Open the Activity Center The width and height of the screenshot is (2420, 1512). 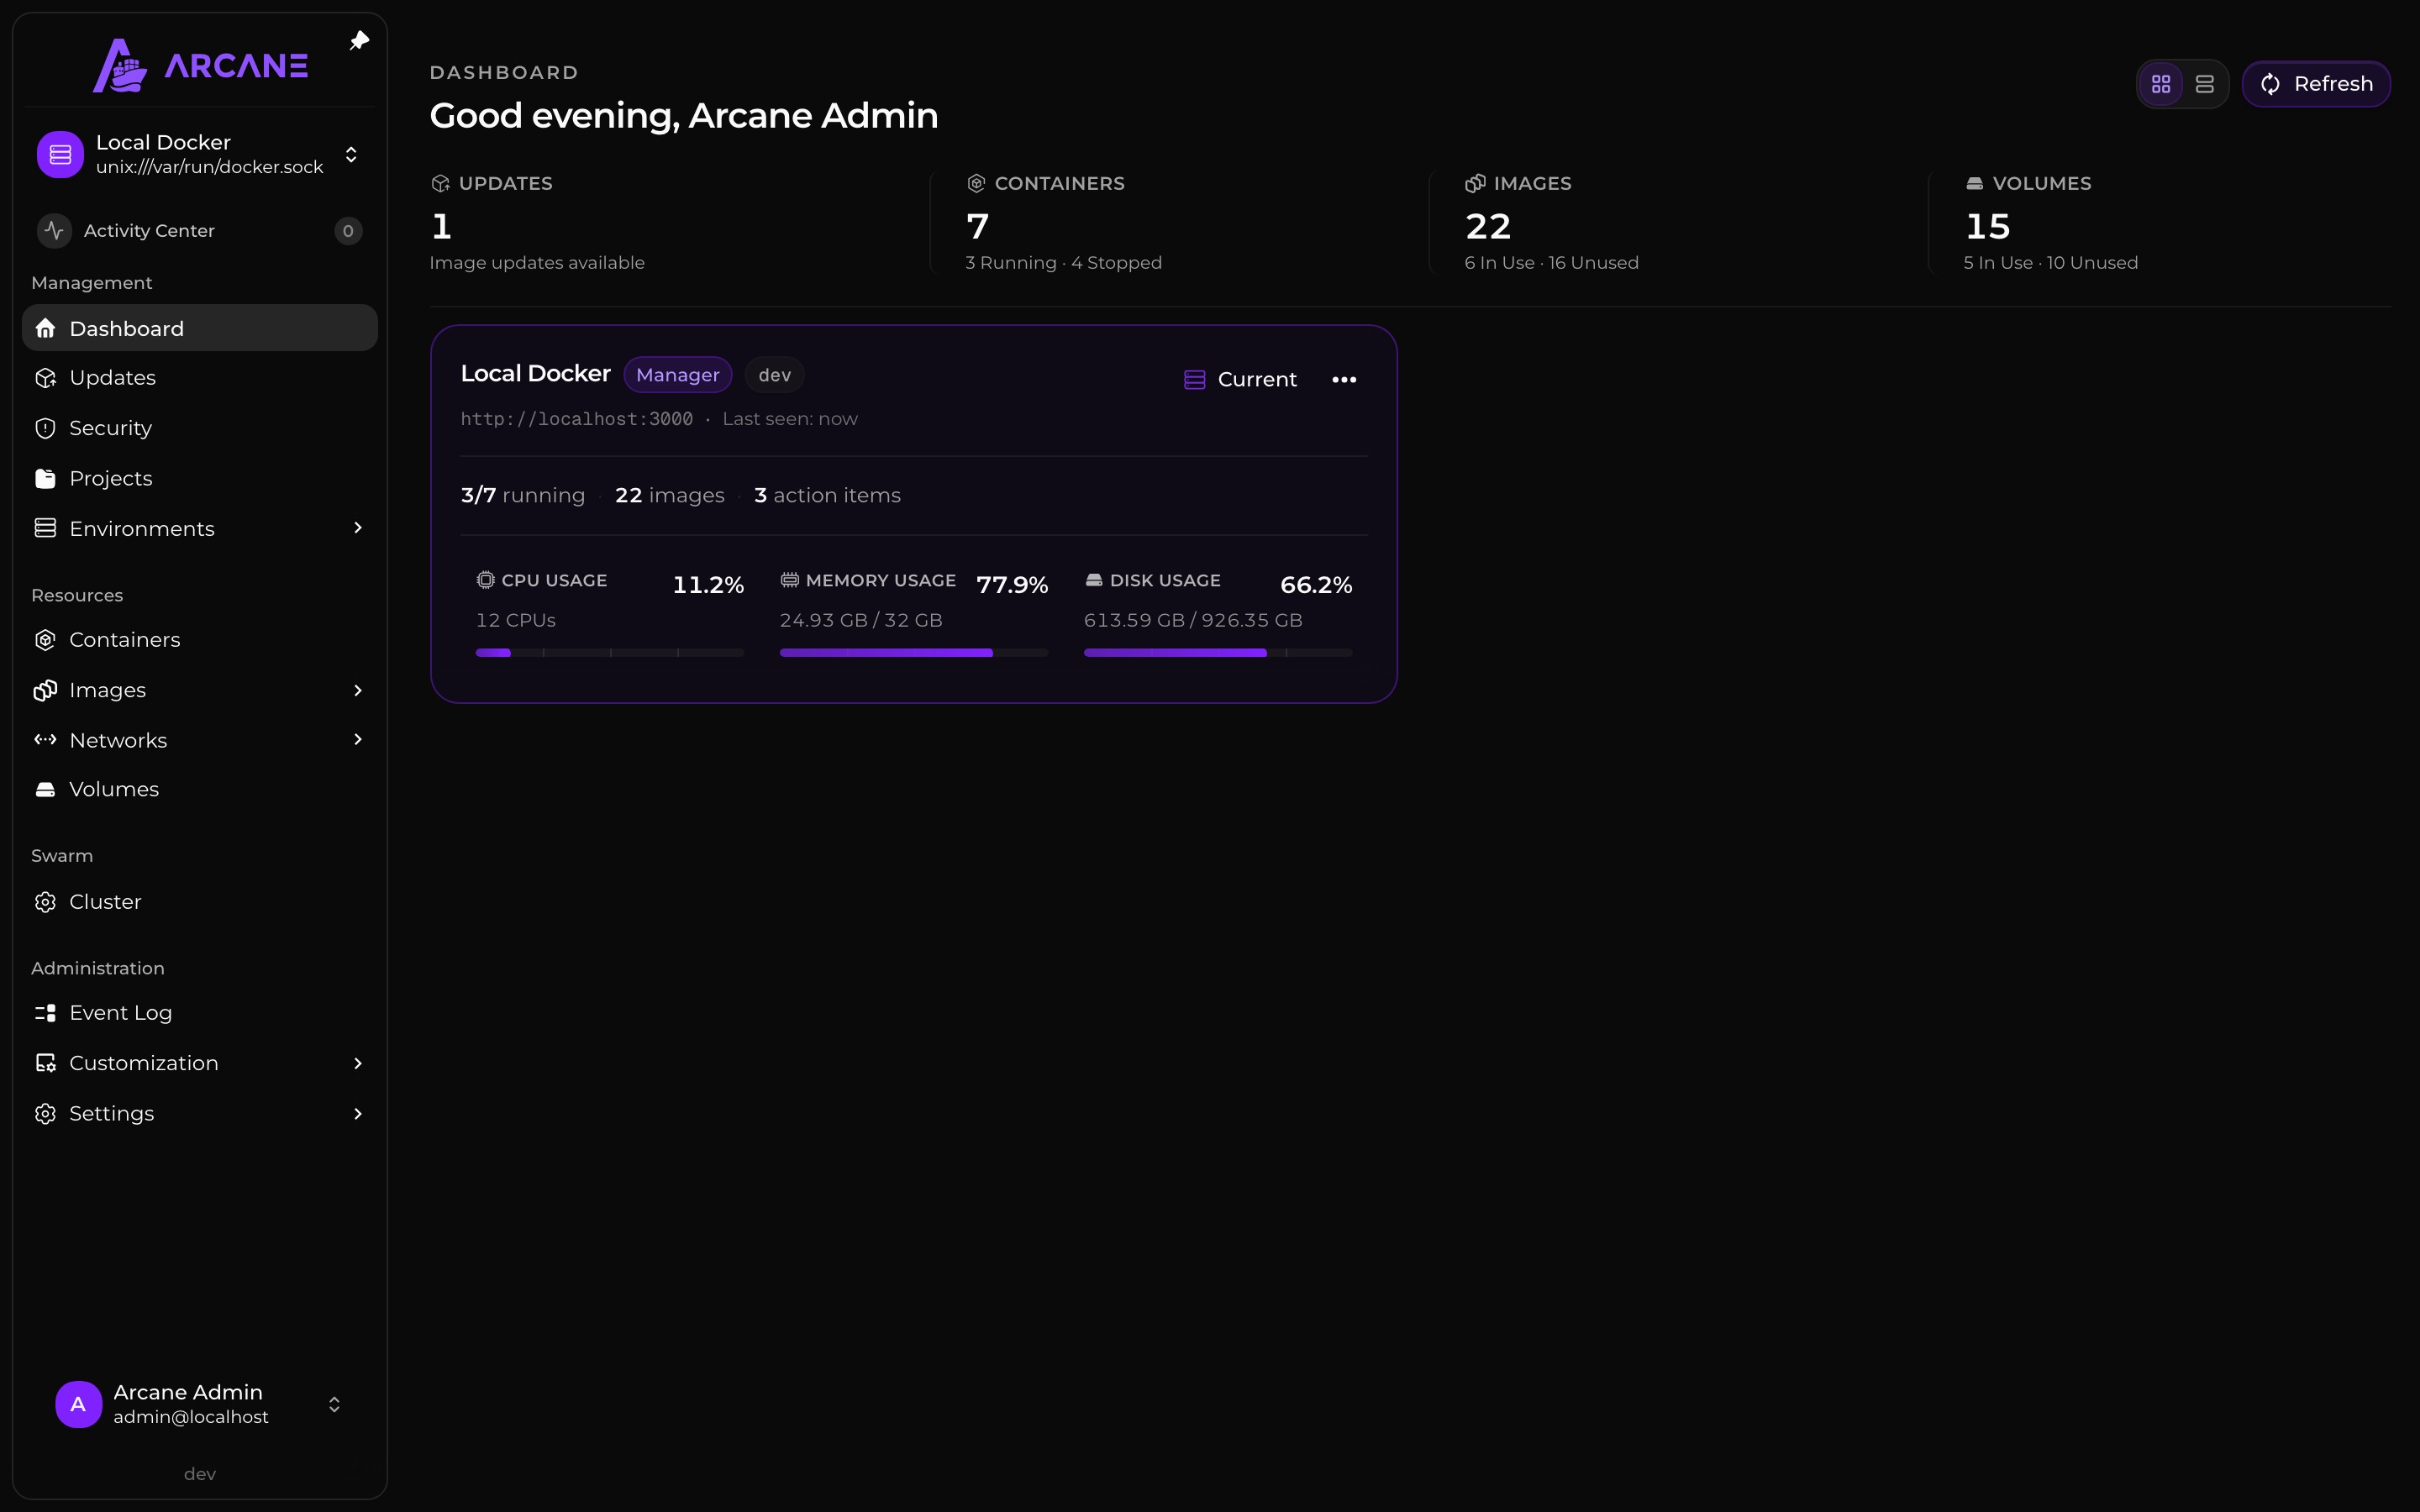coord(200,231)
